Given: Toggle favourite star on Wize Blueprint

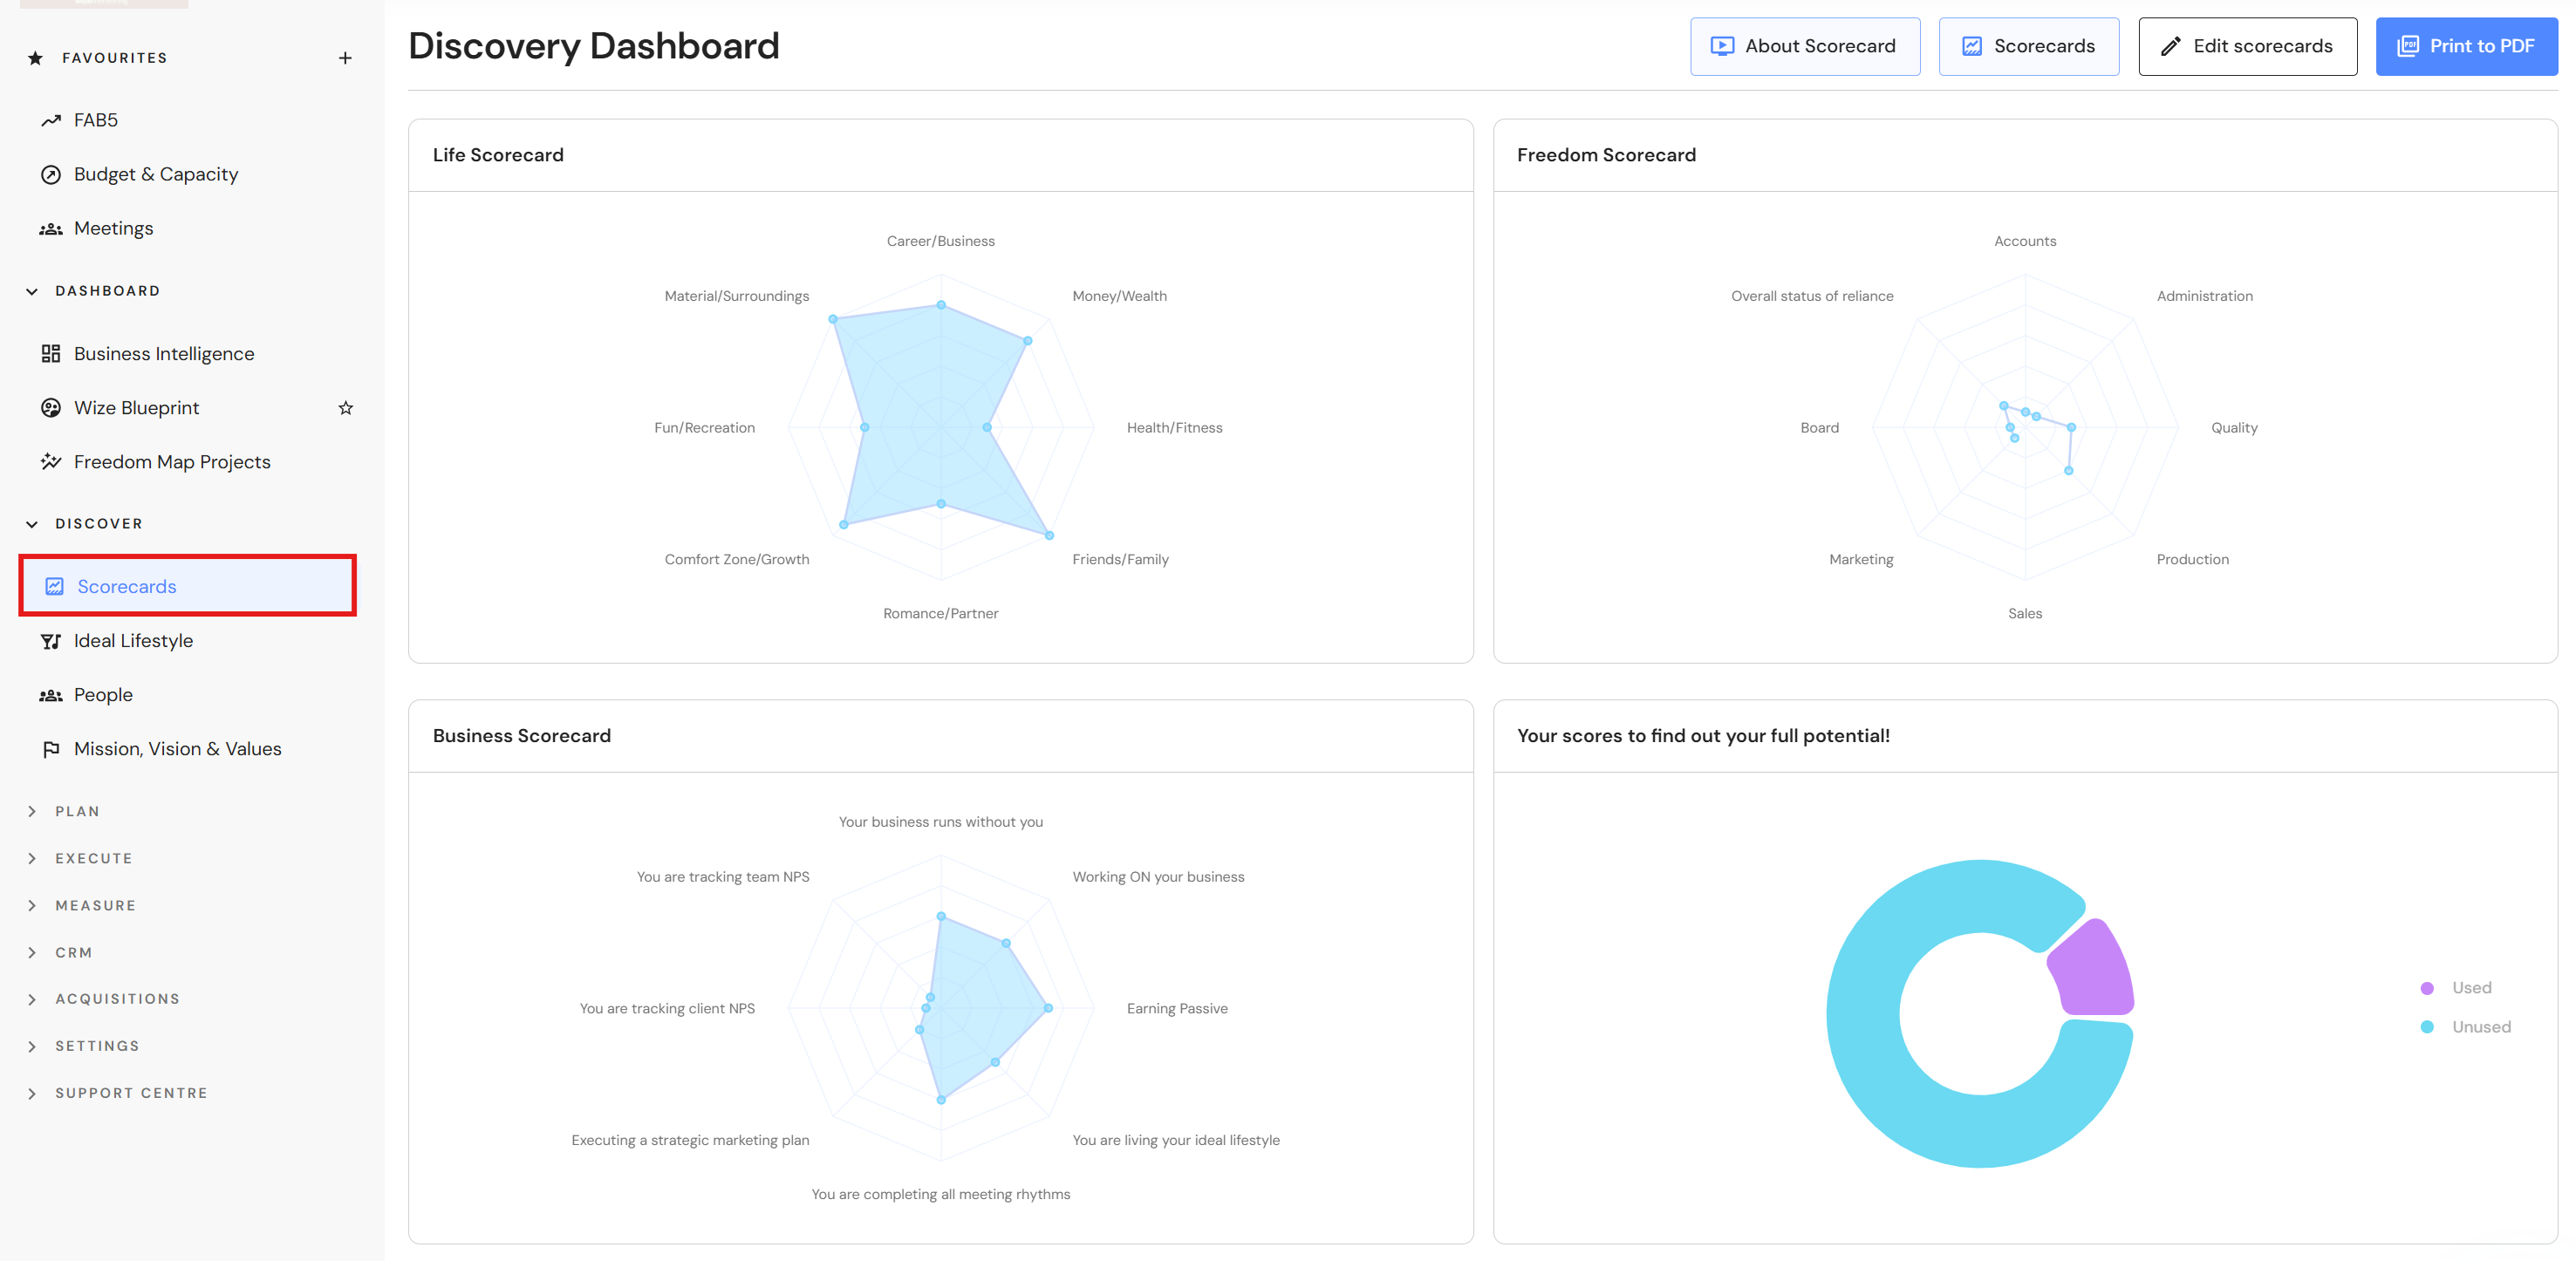Looking at the screenshot, I should 345,408.
